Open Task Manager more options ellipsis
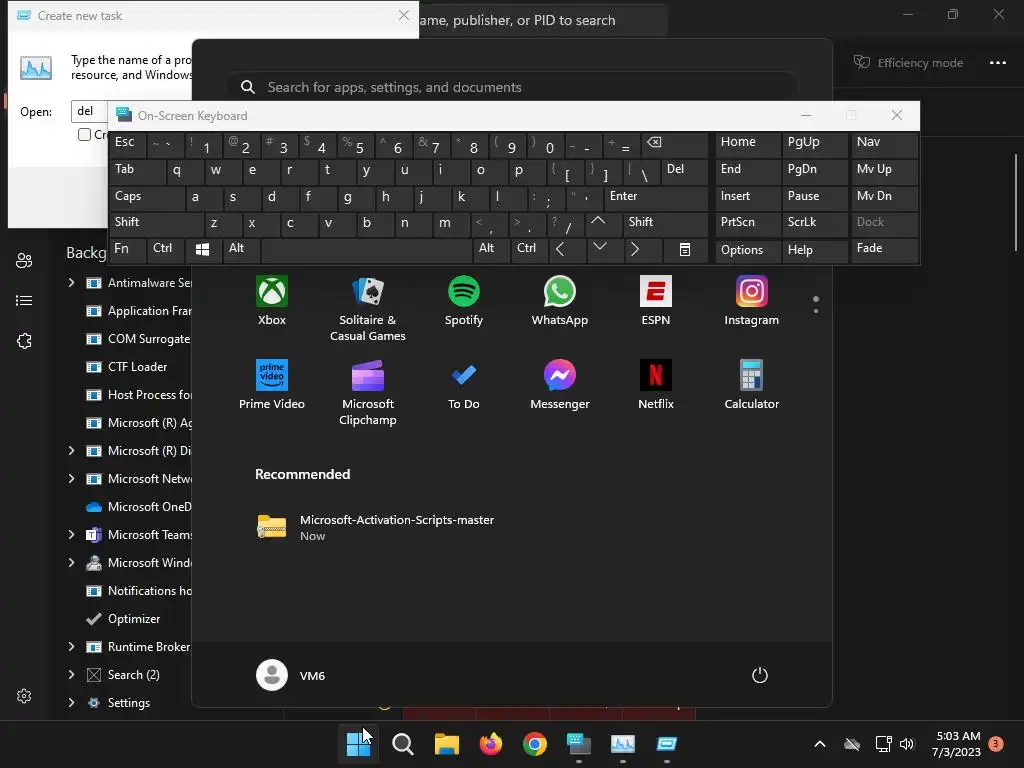This screenshot has width=1024, height=768. [997, 63]
